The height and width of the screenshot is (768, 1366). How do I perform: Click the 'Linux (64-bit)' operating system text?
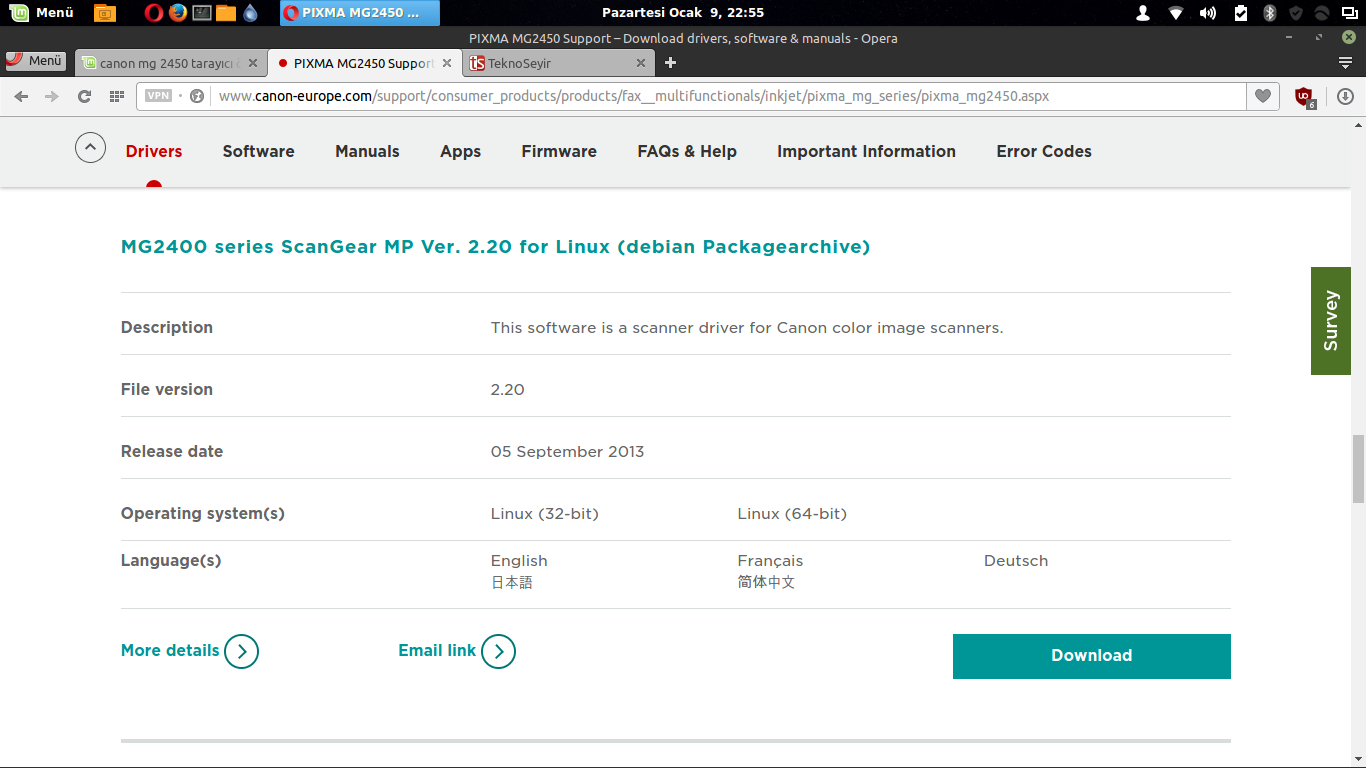[792, 514]
